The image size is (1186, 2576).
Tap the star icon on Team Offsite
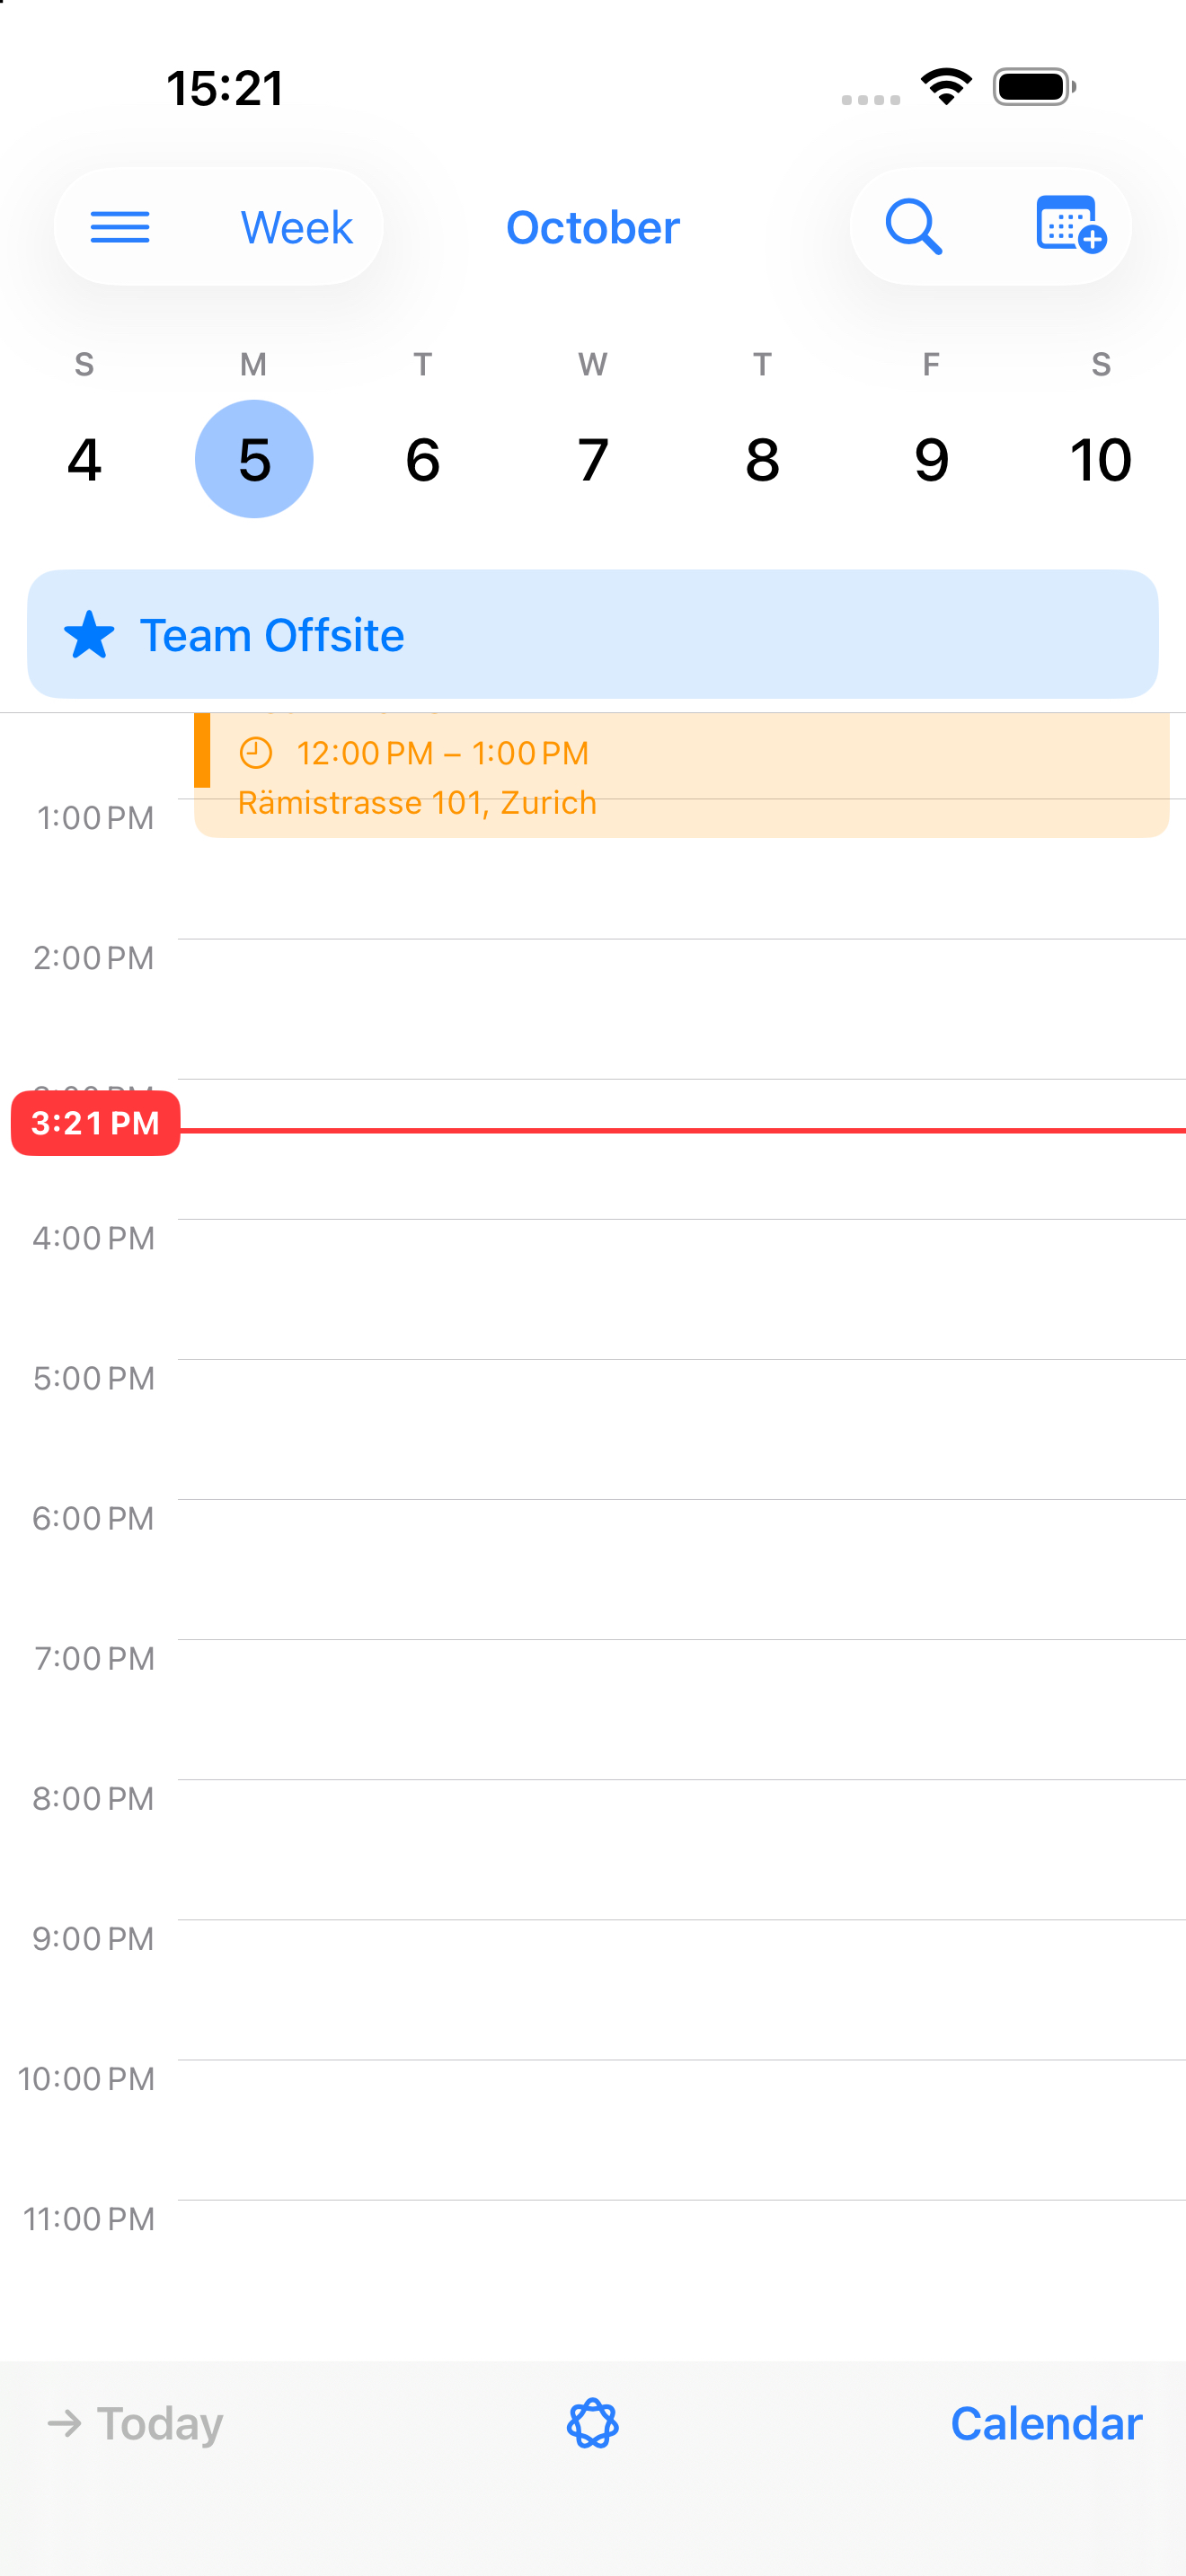tap(89, 635)
